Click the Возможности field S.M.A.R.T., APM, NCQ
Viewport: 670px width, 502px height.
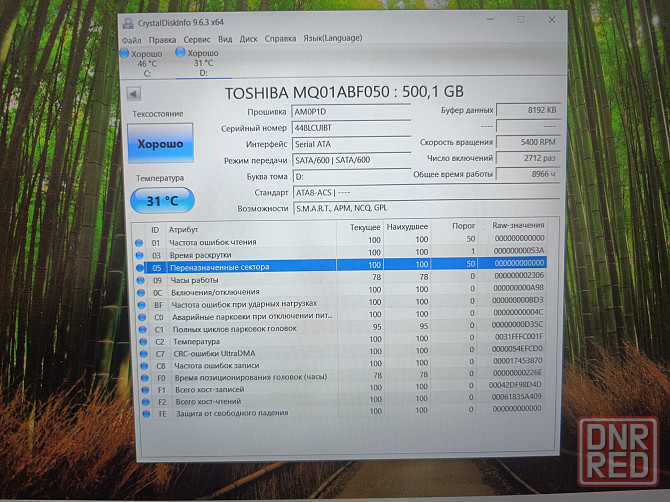click(426, 208)
